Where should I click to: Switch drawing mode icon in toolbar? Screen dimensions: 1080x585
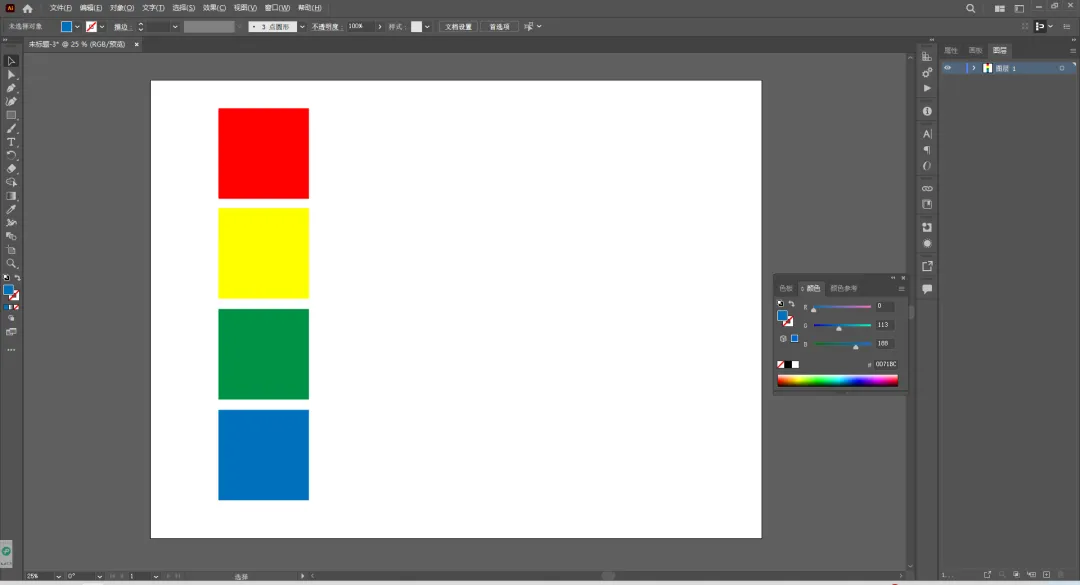pos(11,319)
